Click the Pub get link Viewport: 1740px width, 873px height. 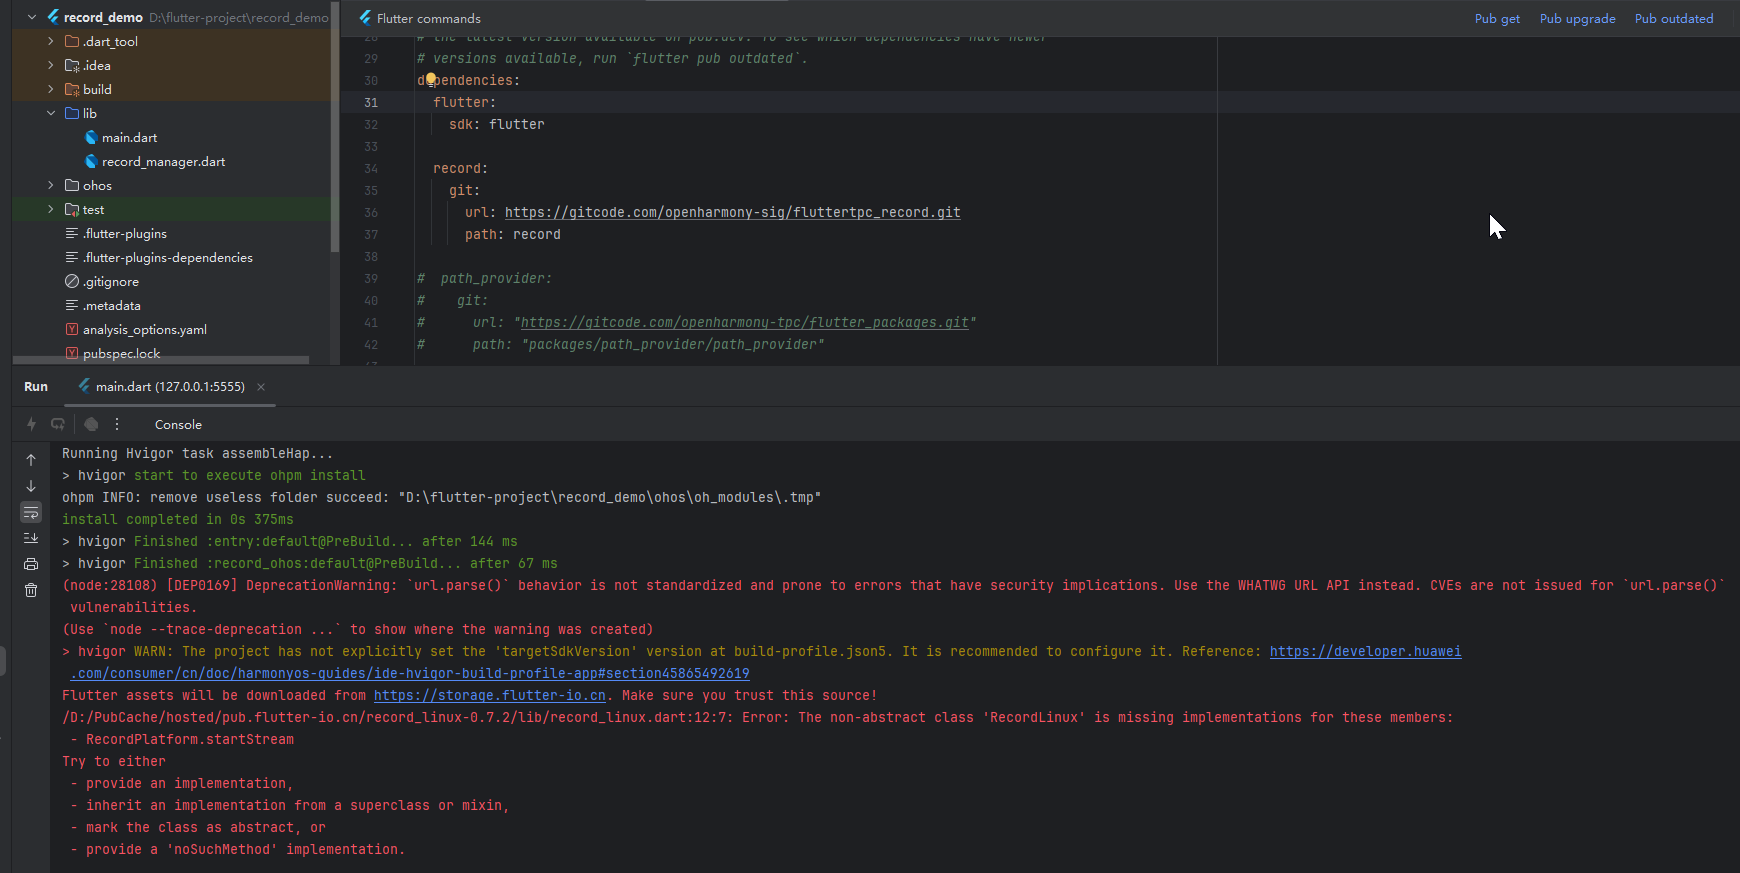(1497, 18)
